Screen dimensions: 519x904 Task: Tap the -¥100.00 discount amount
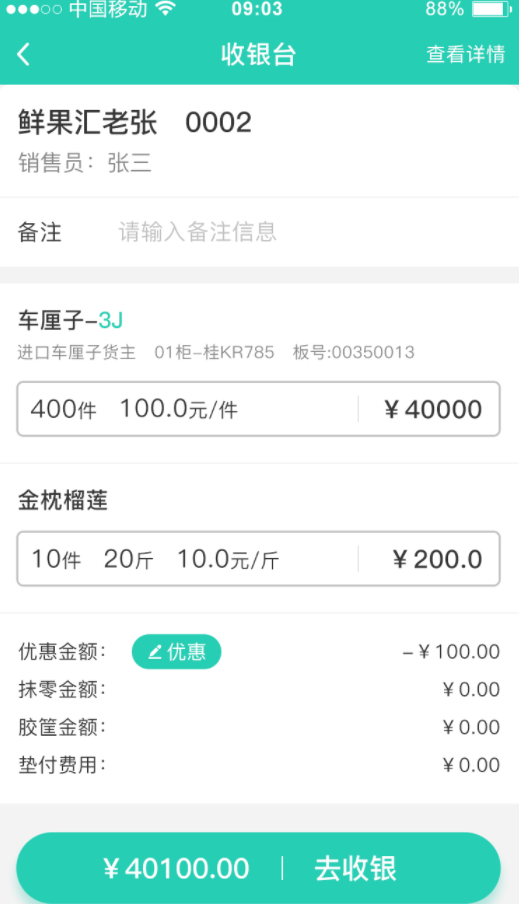pyautogui.click(x=451, y=651)
